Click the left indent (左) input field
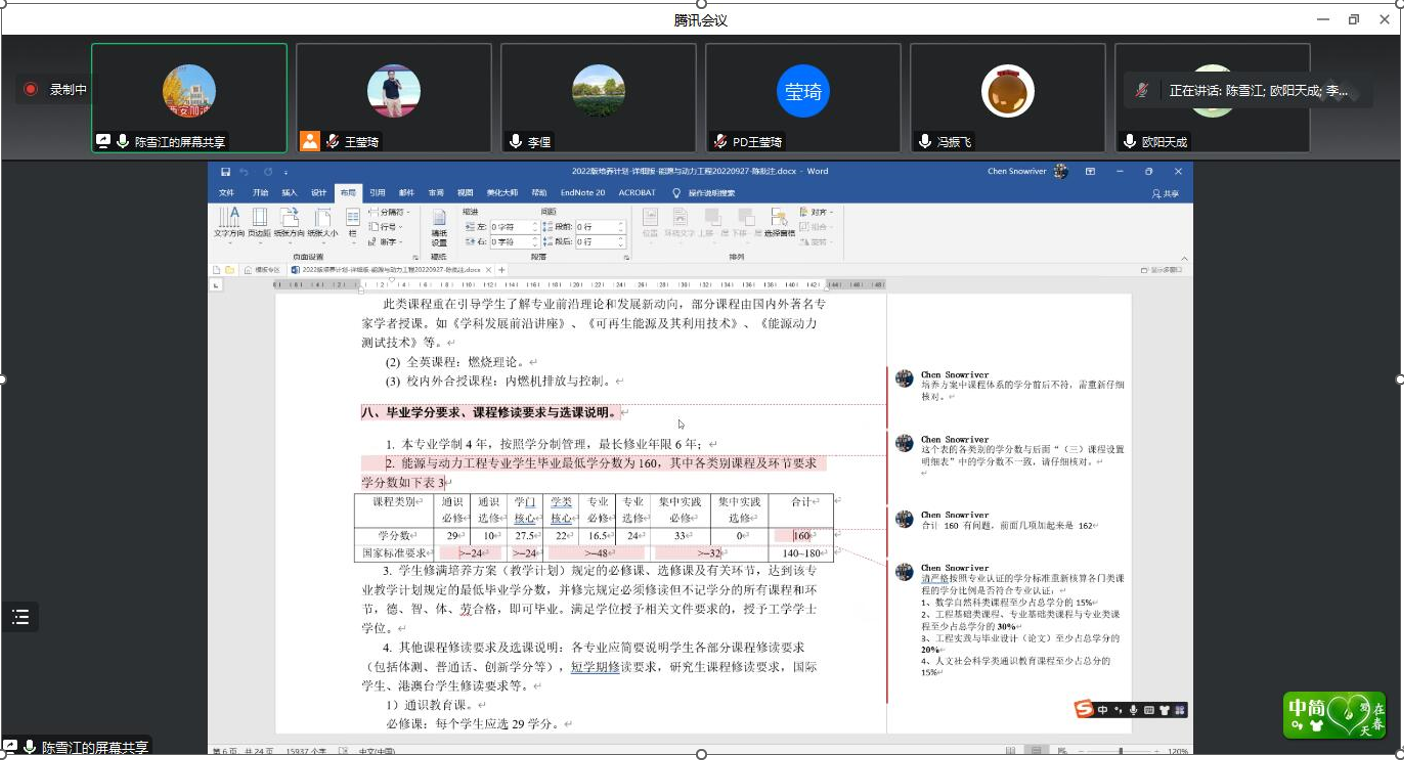 coord(509,227)
